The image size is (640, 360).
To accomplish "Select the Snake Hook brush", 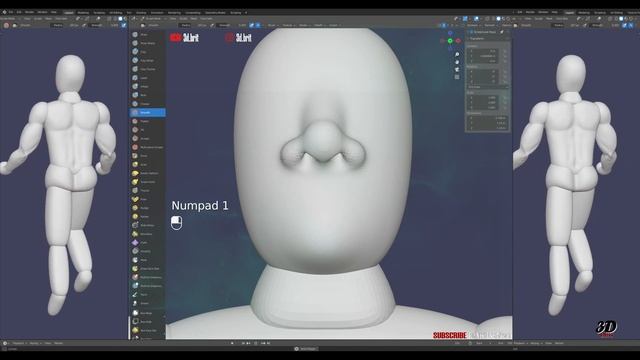I will tap(147, 182).
